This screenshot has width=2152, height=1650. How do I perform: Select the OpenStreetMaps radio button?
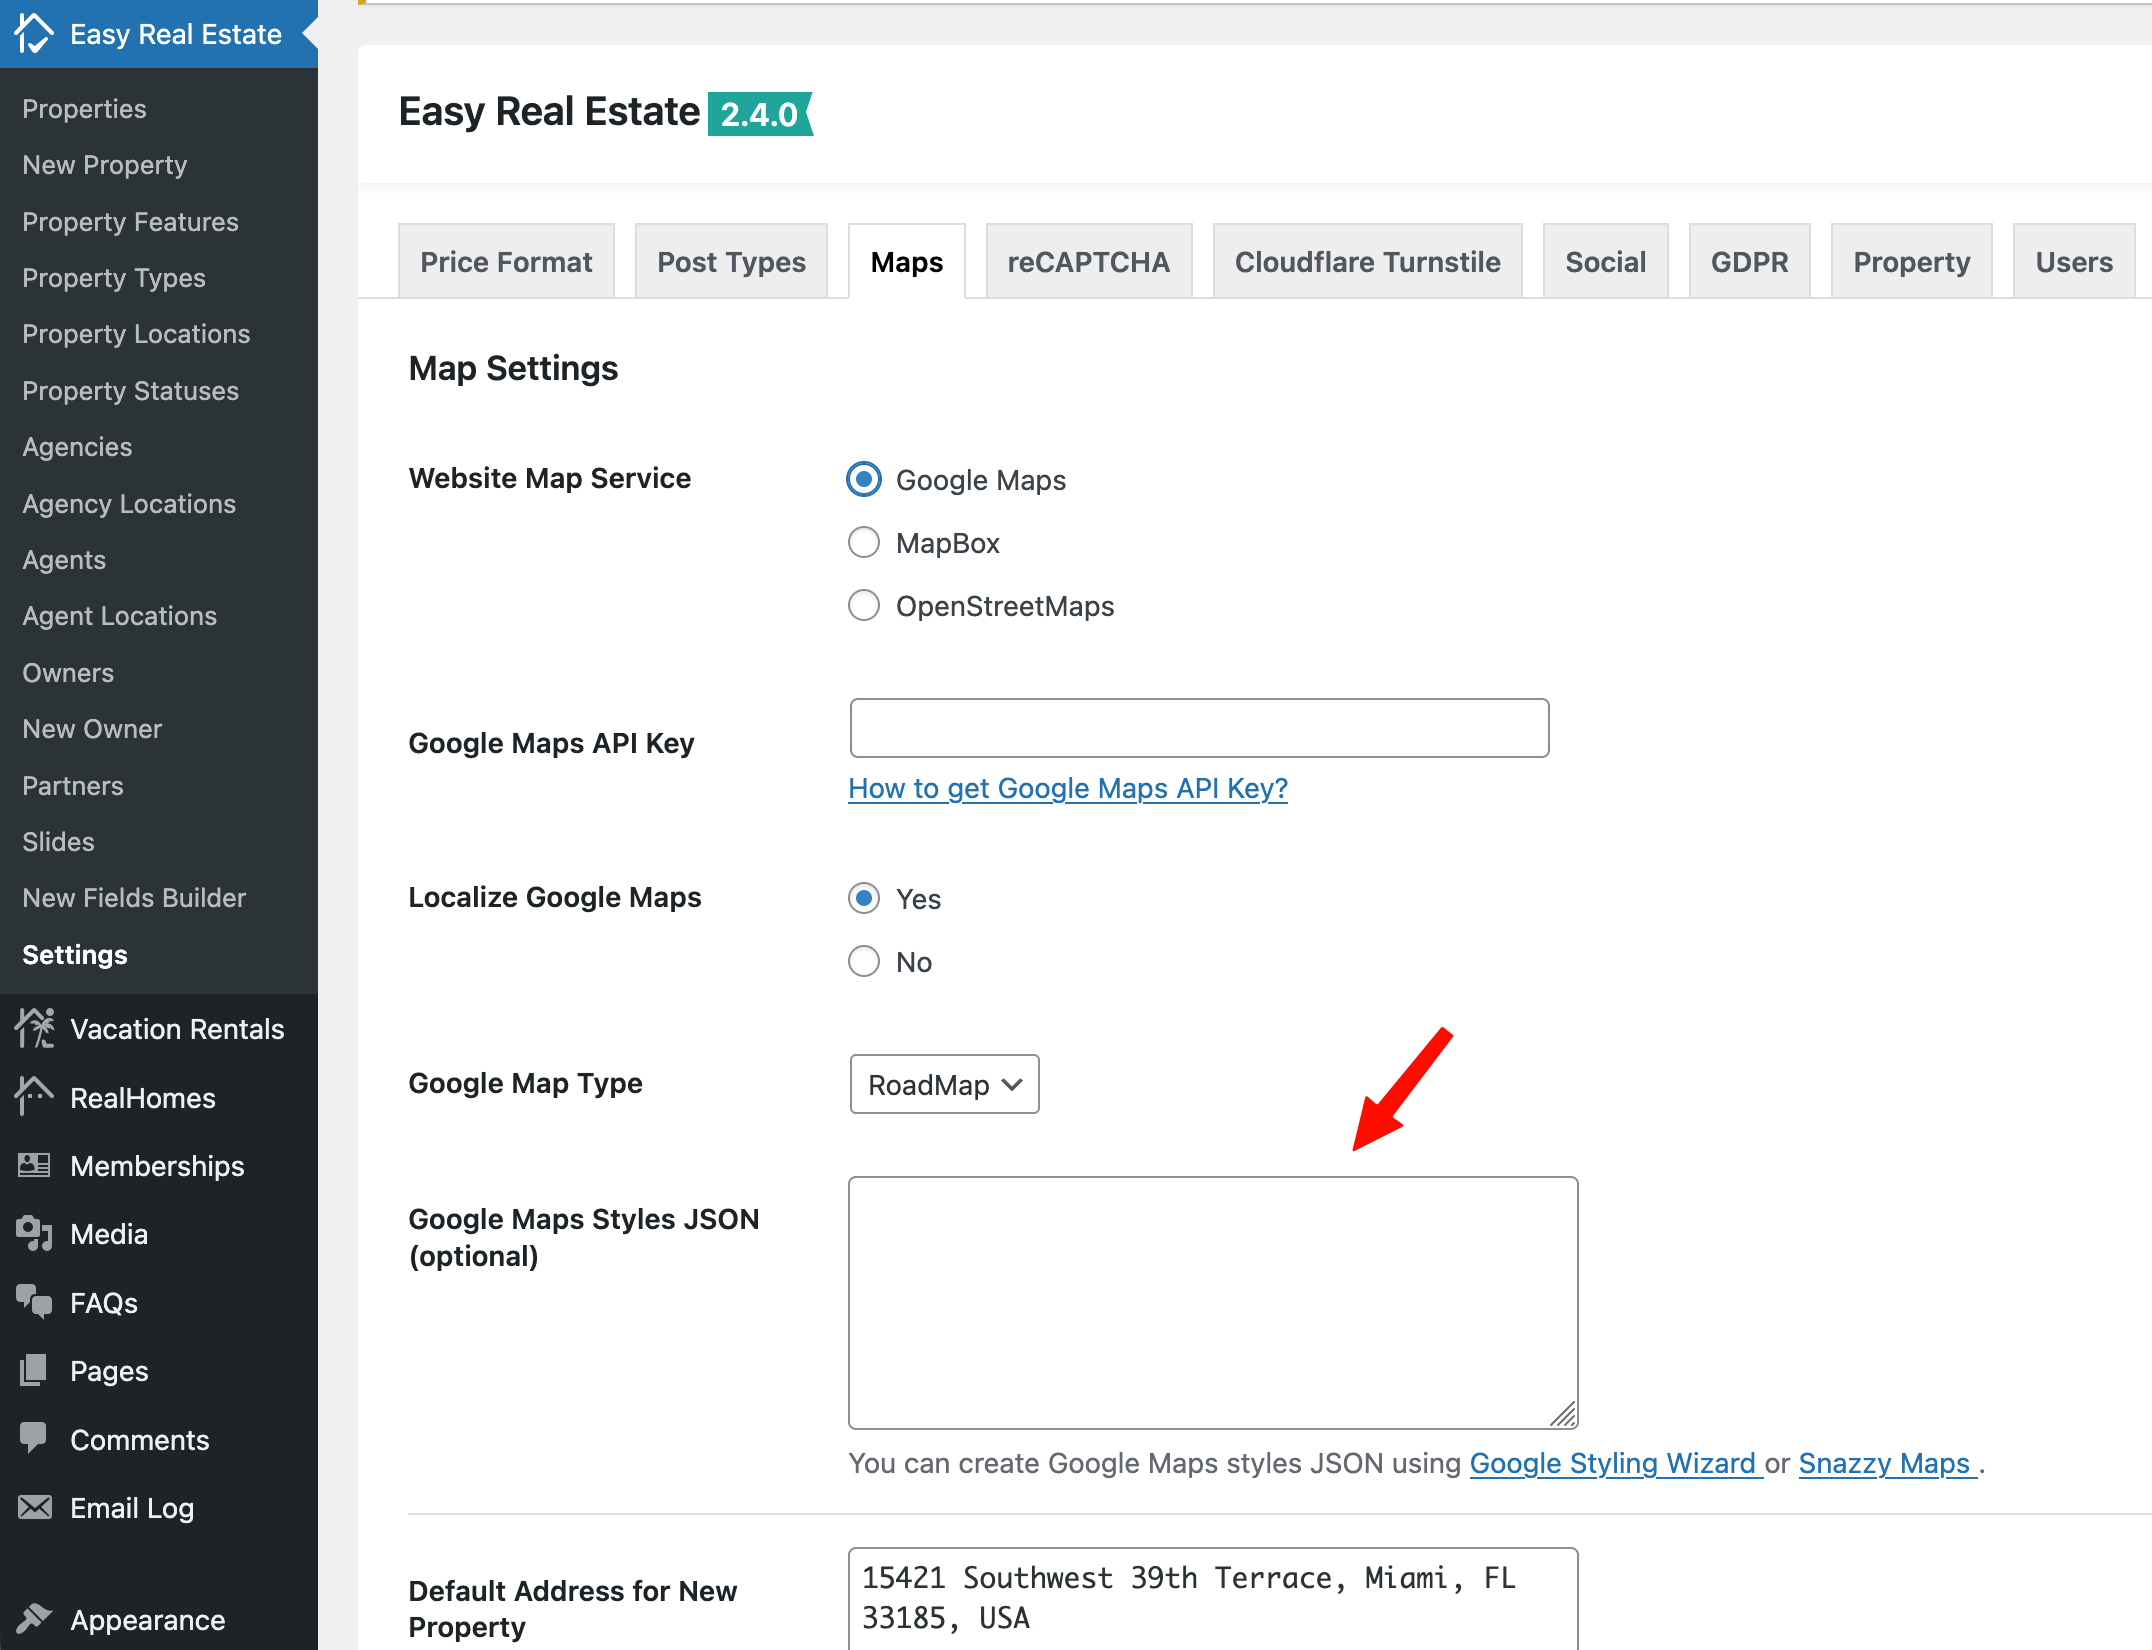[864, 606]
